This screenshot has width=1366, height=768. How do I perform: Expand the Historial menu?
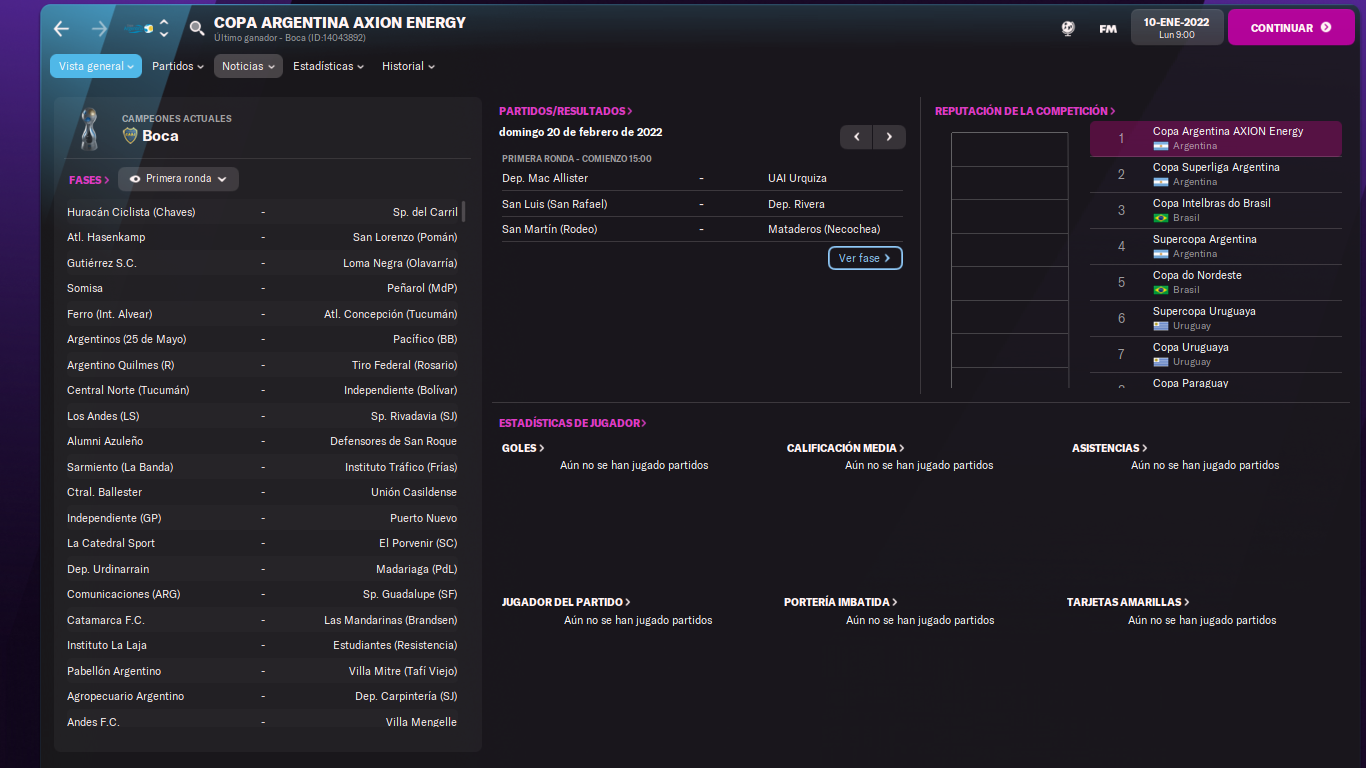coord(408,66)
